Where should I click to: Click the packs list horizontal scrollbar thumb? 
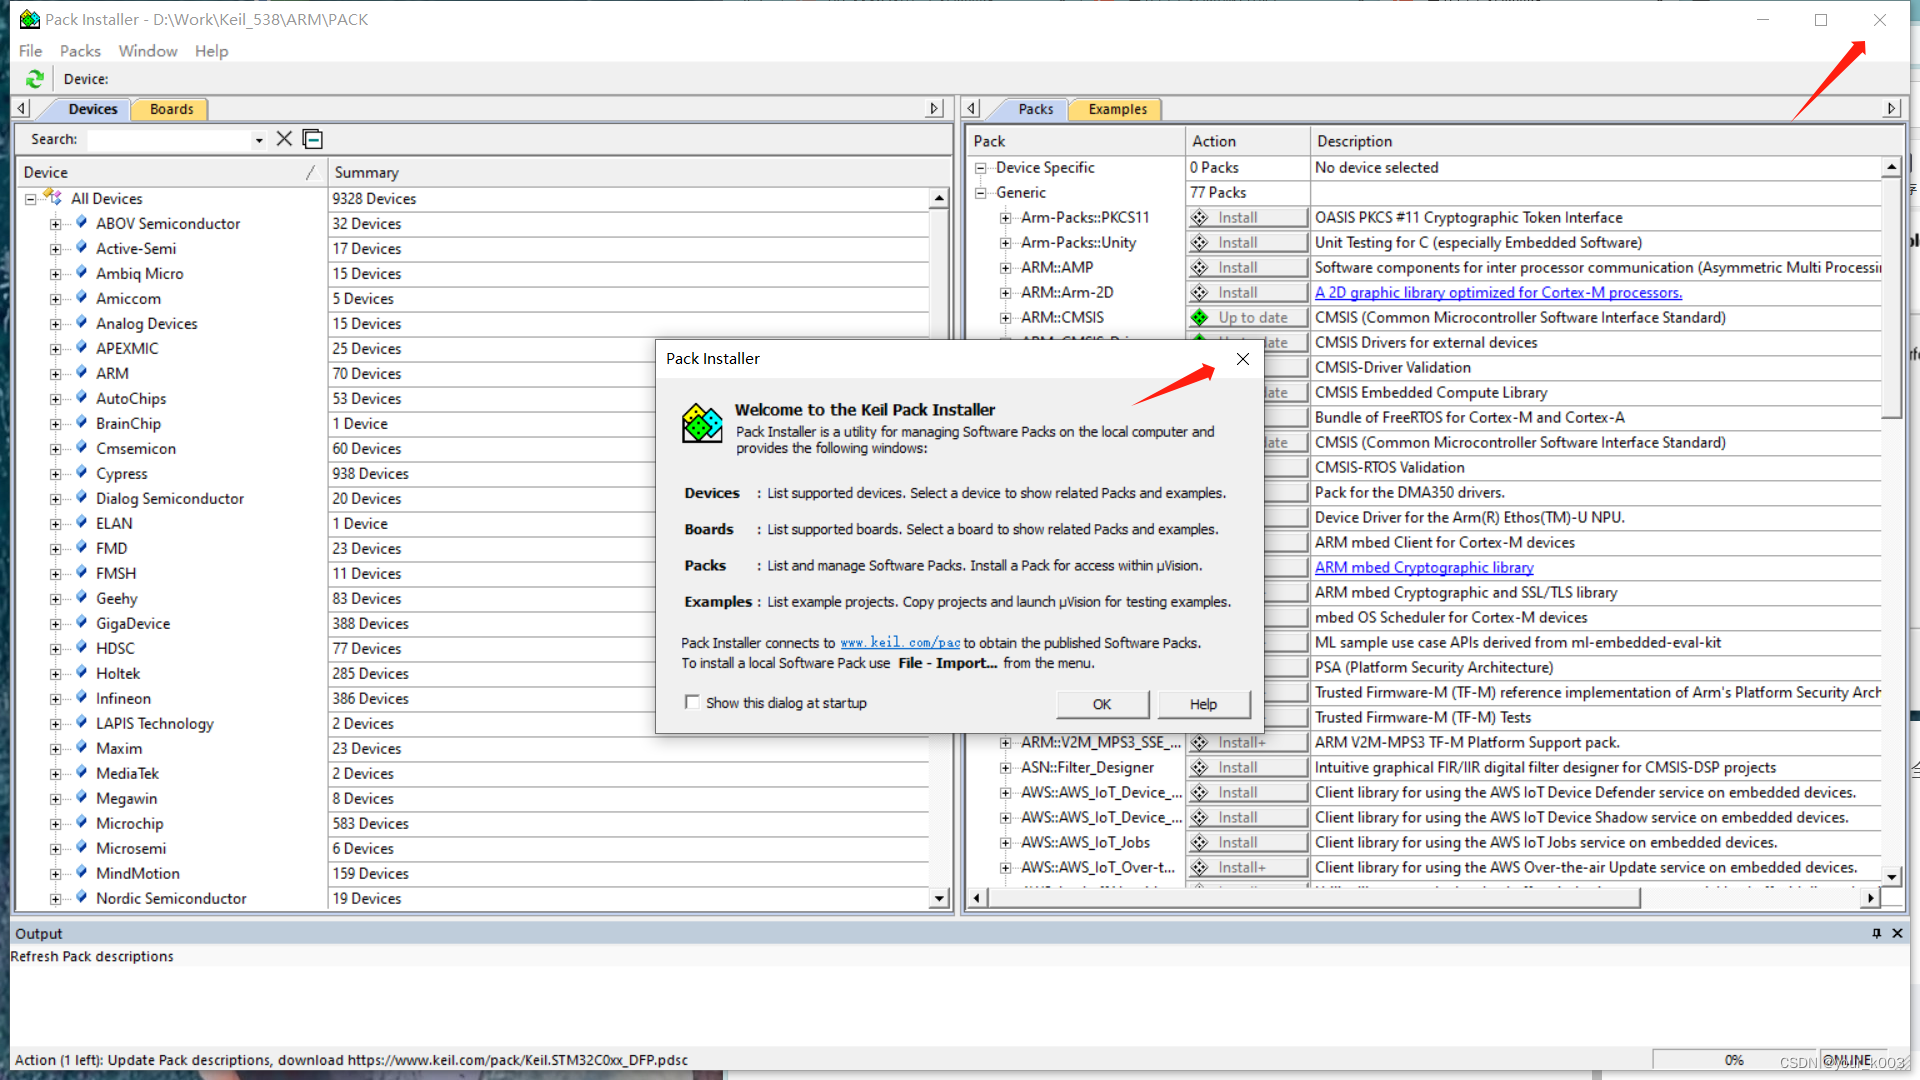pyautogui.click(x=1315, y=898)
